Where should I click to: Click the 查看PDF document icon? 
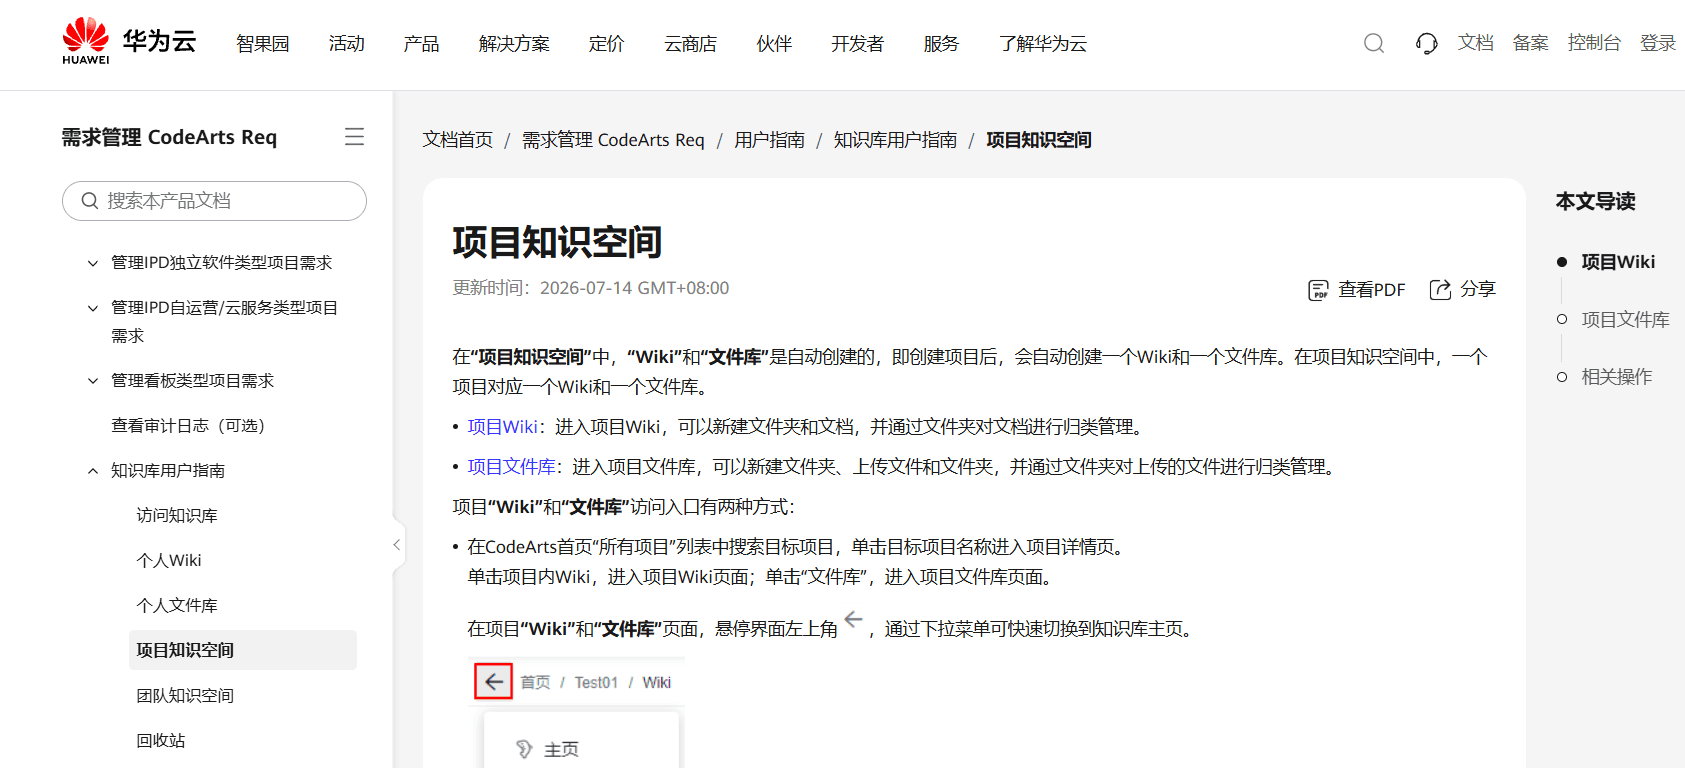(x=1319, y=290)
